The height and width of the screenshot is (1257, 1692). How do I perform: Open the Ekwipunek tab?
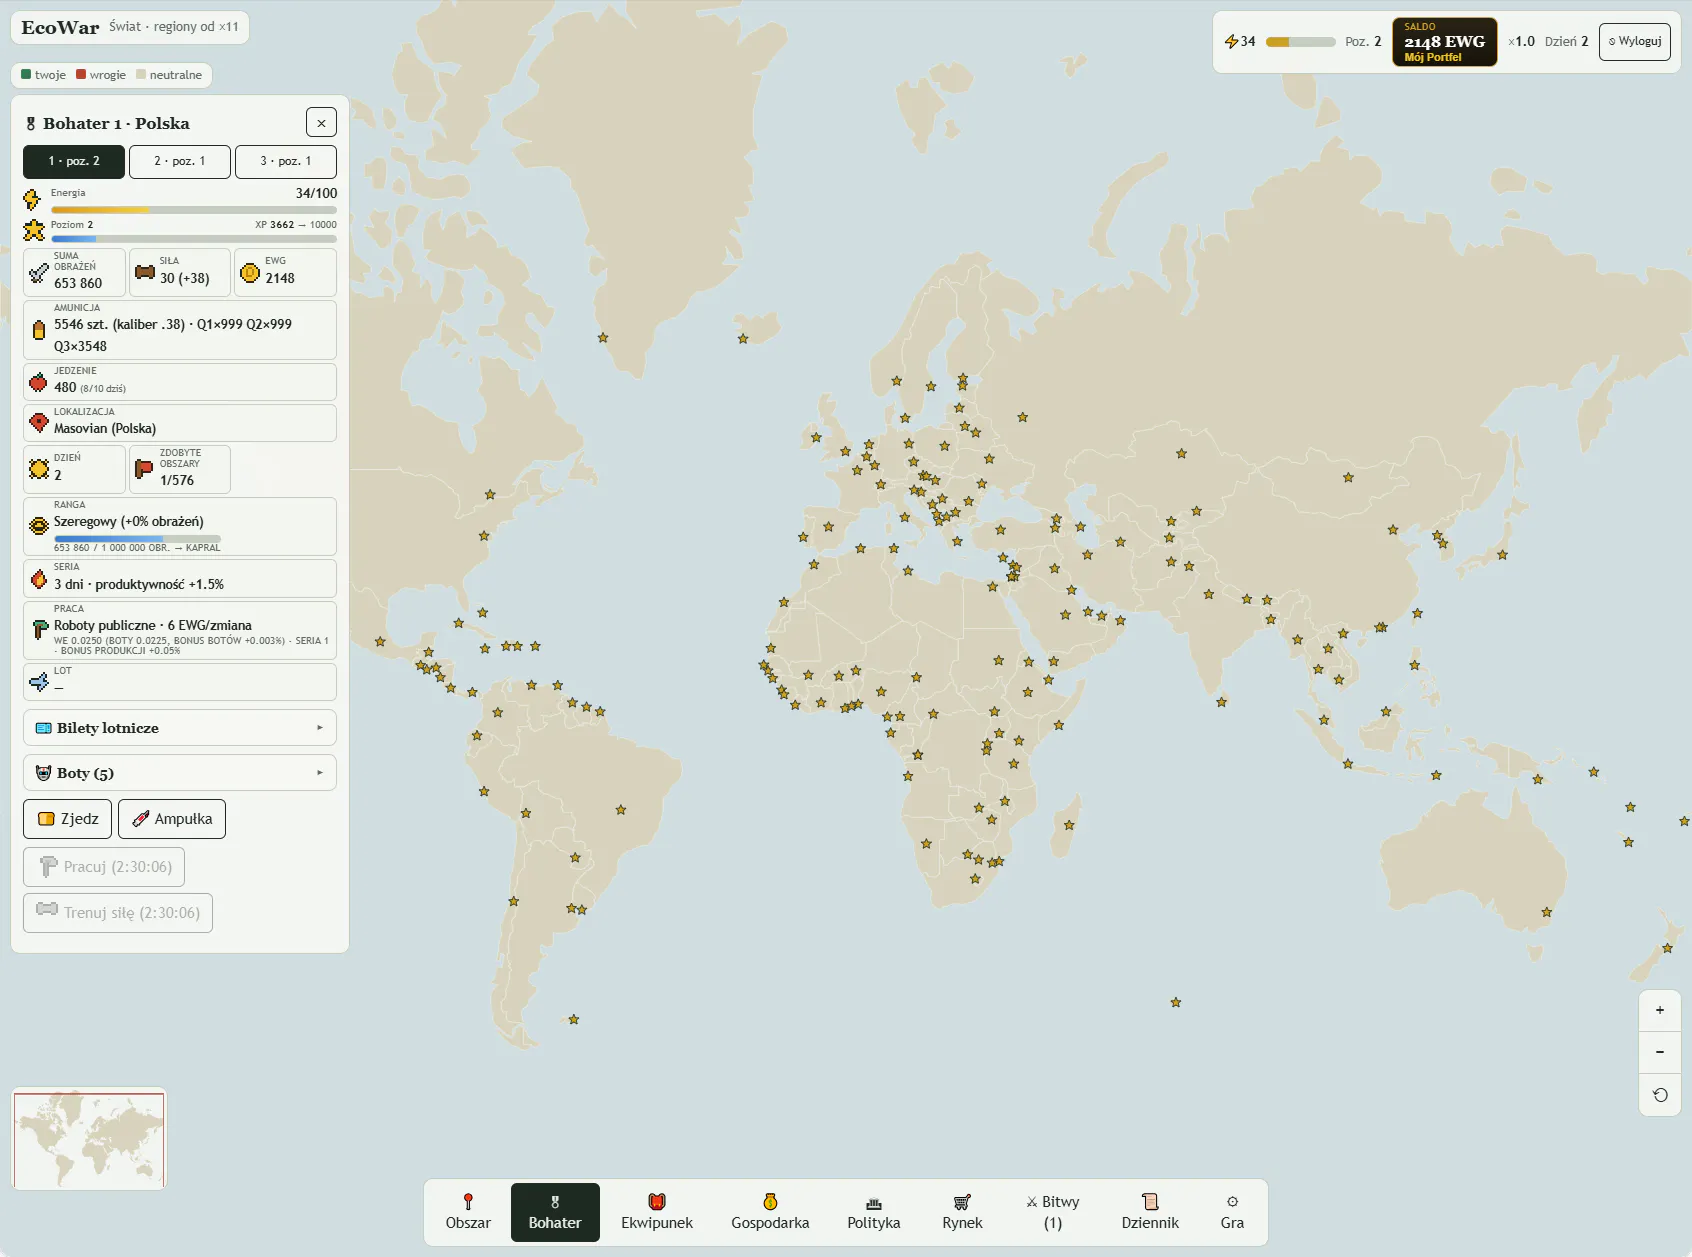(x=657, y=1212)
